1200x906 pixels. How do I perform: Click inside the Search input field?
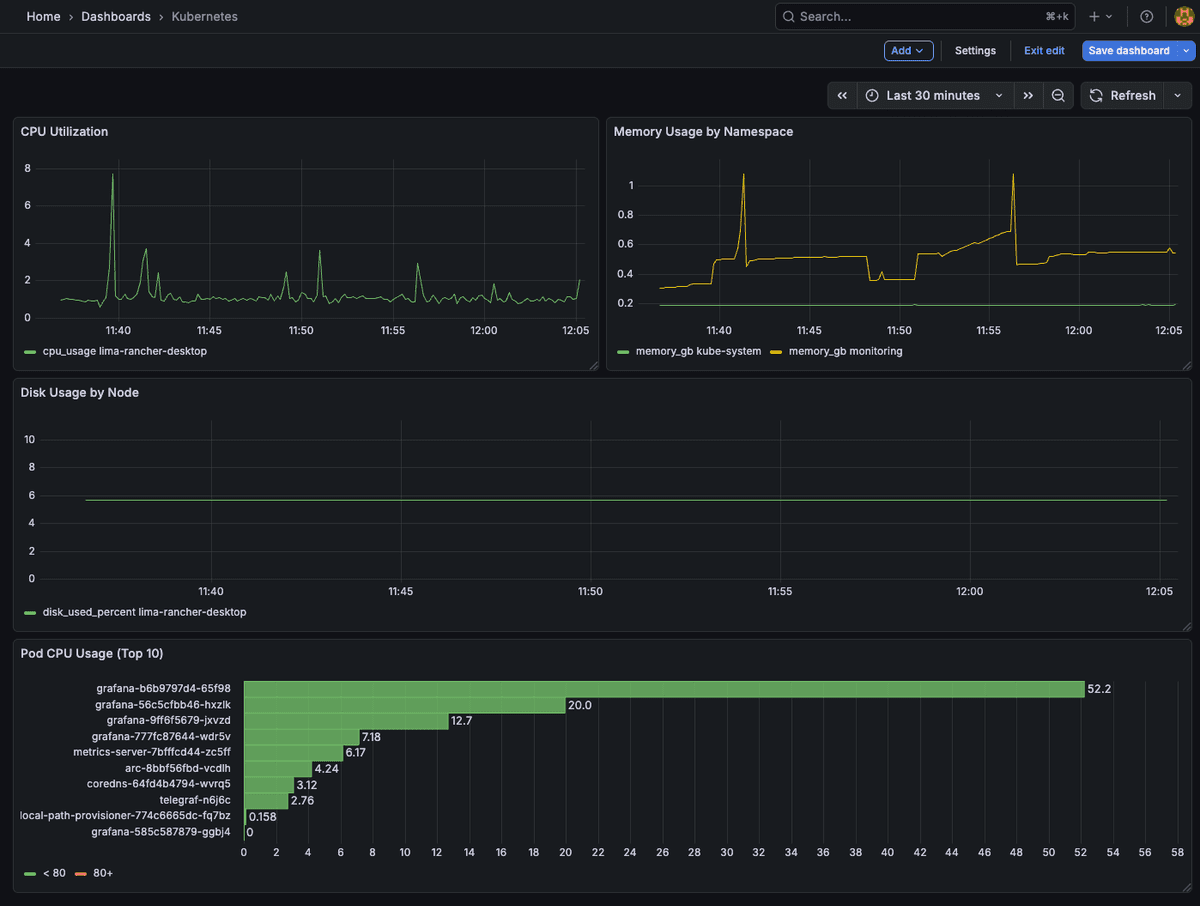click(x=900, y=16)
